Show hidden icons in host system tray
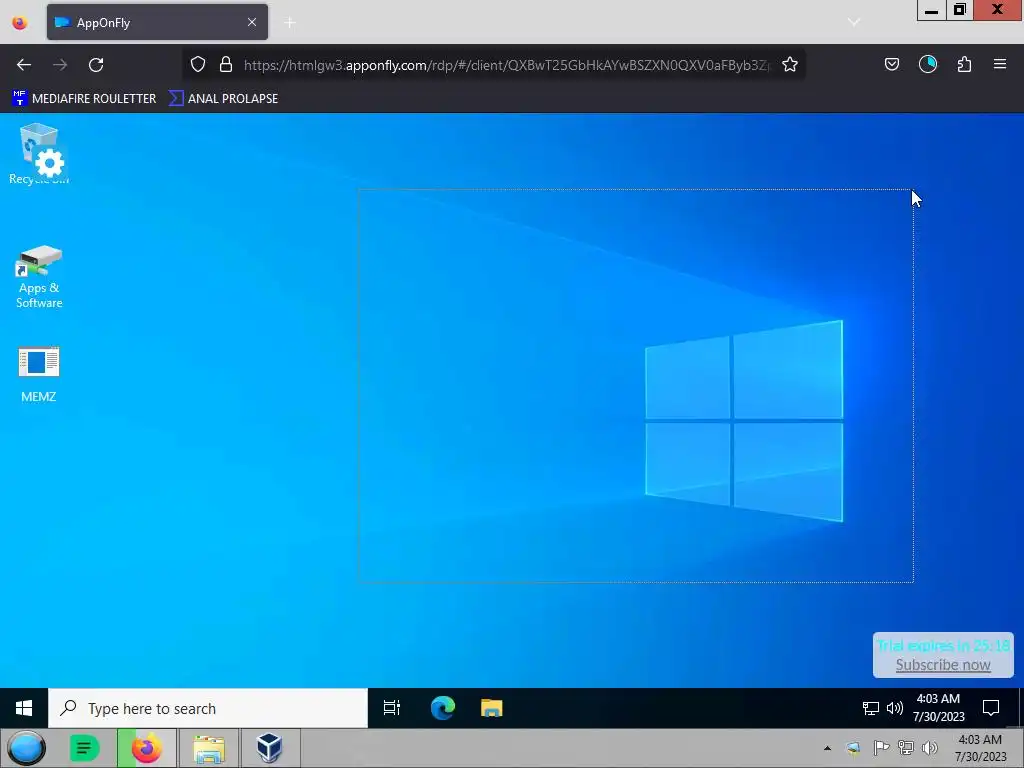 [x=827, y=748]
